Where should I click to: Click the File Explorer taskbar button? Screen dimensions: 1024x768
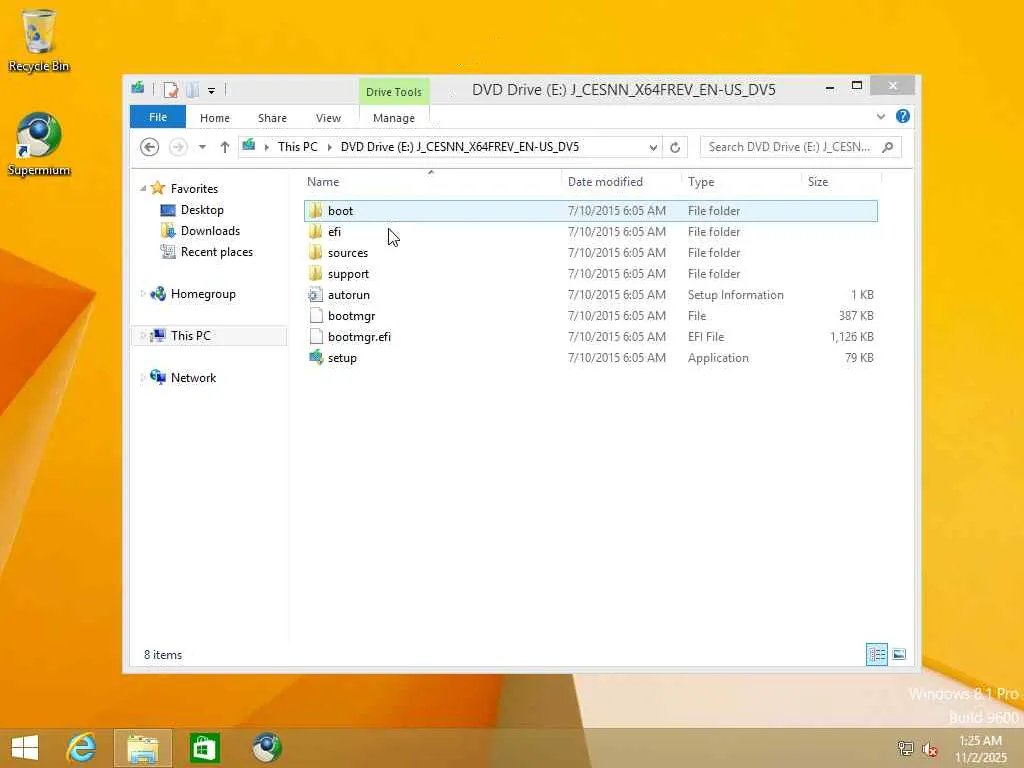[x=142, y=748]
